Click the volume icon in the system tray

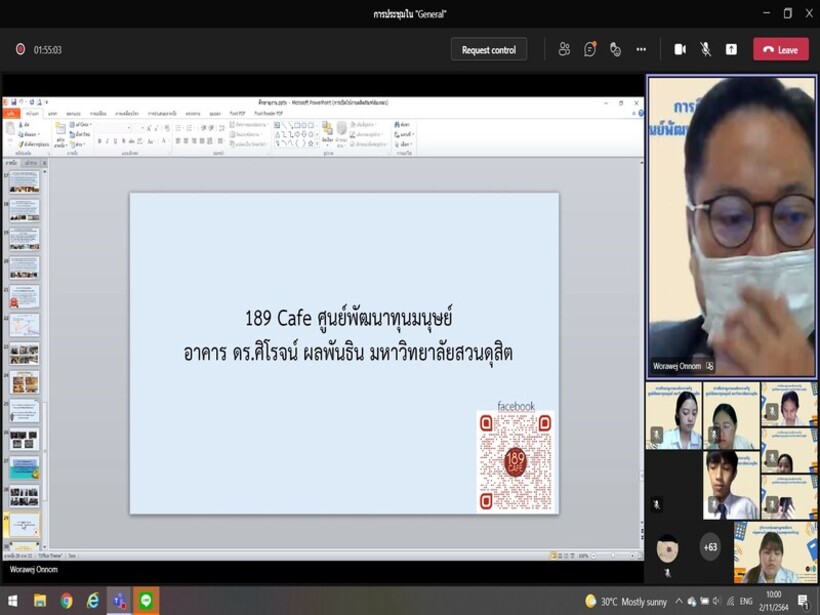(716, 601)
